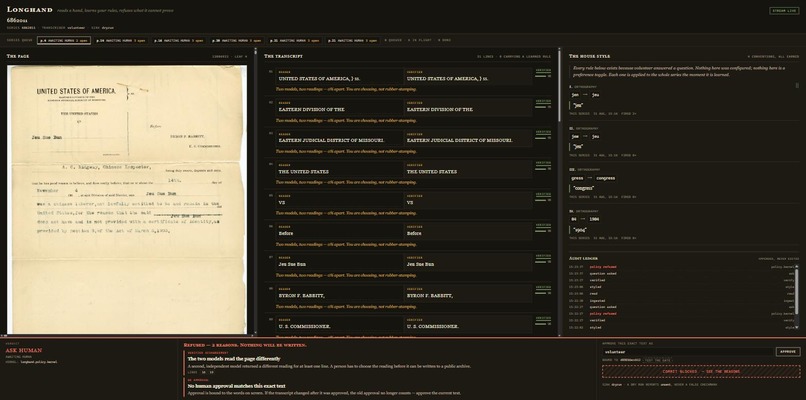Select reader reading 'THE UNITED STATES' line 04
Screen dimensions: 806x400
coord(339,169)
